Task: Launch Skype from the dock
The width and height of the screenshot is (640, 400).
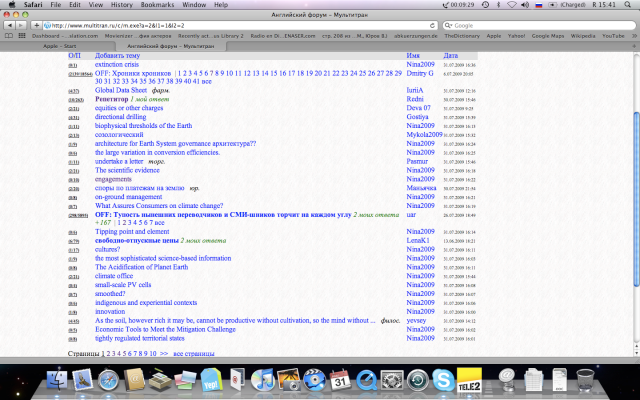Action: pyautogui.click(x=443, y=380)
